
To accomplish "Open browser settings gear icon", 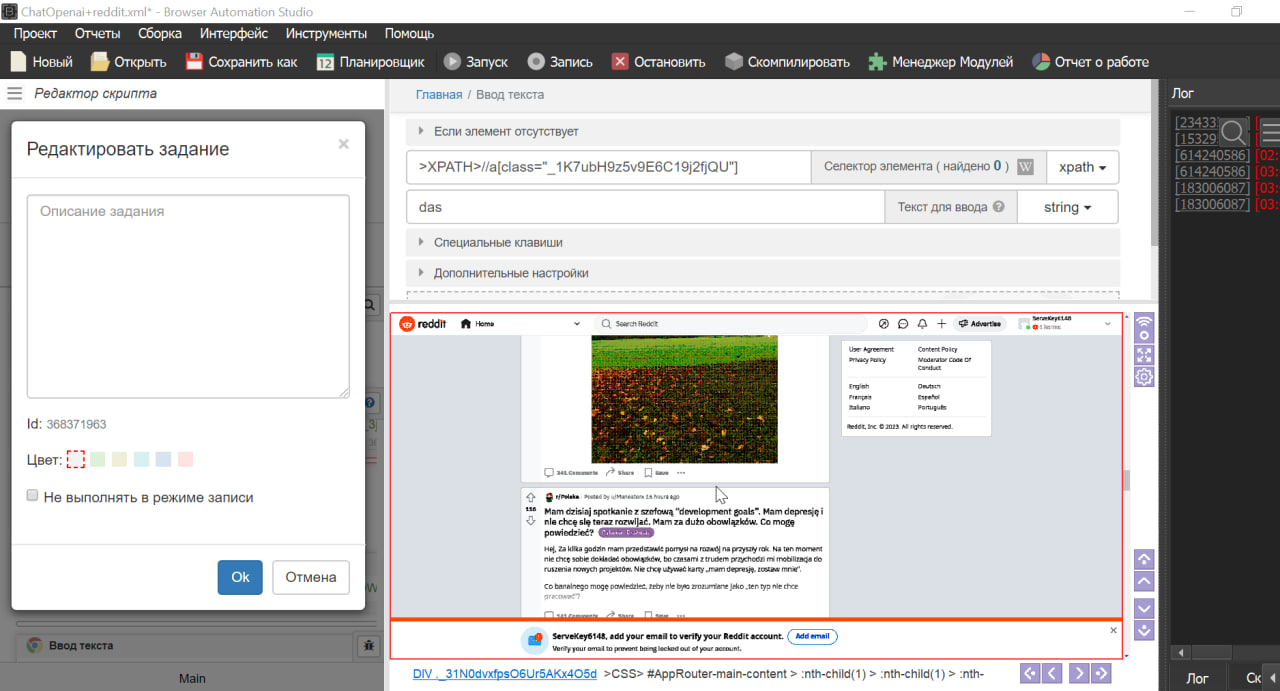I will 1144,377.
